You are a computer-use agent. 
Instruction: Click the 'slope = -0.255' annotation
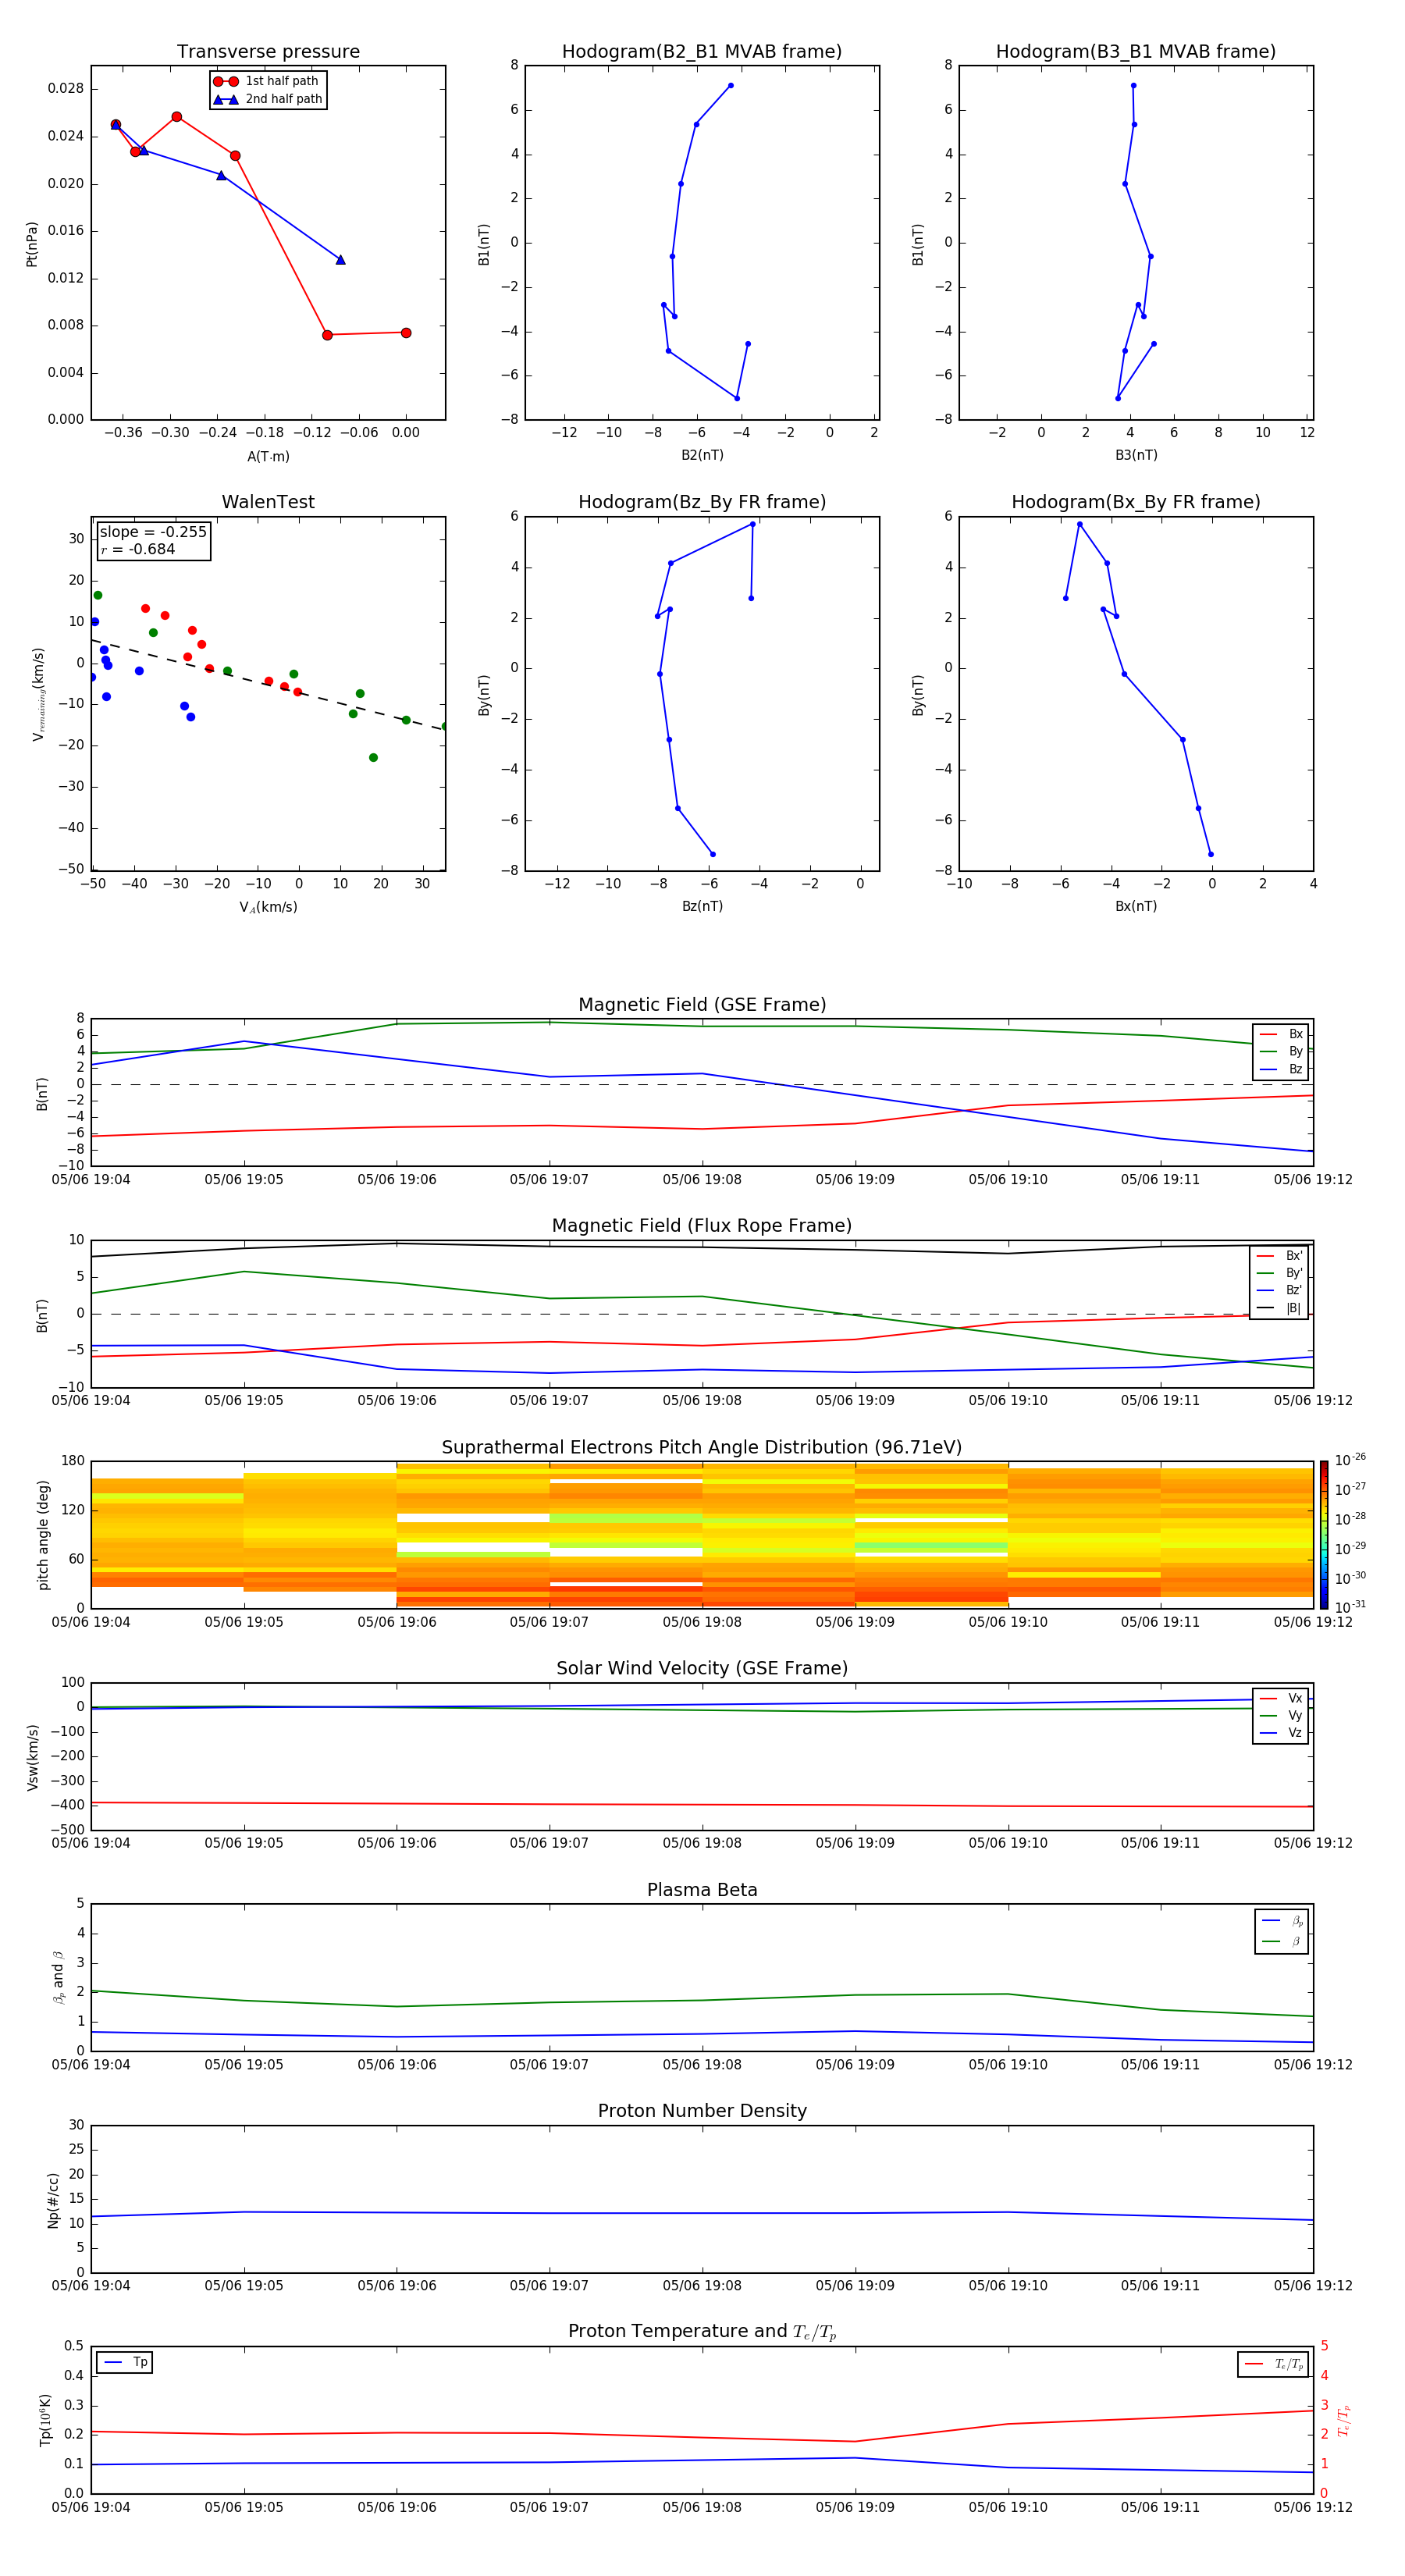pyautogui.click(x=153, y=532)
